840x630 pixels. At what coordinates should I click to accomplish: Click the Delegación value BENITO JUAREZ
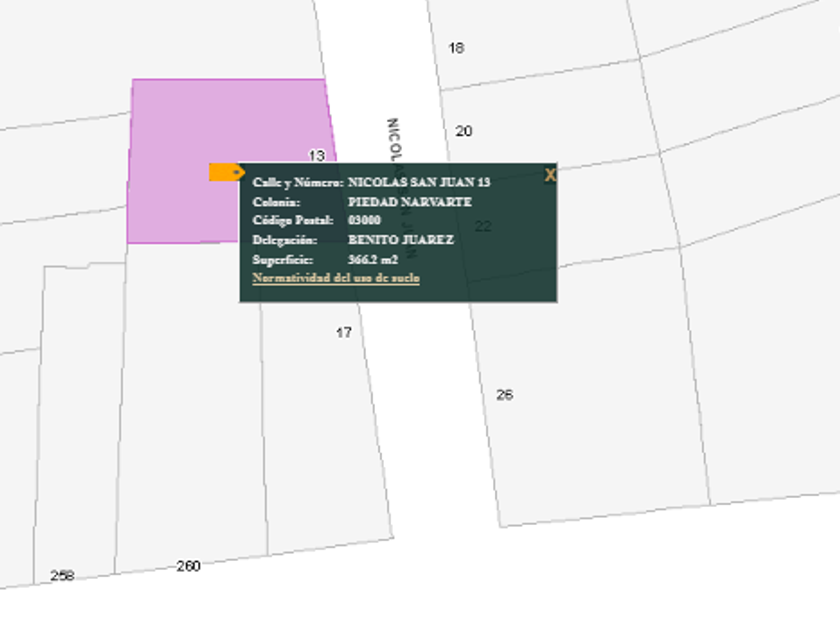click(401, 239)
